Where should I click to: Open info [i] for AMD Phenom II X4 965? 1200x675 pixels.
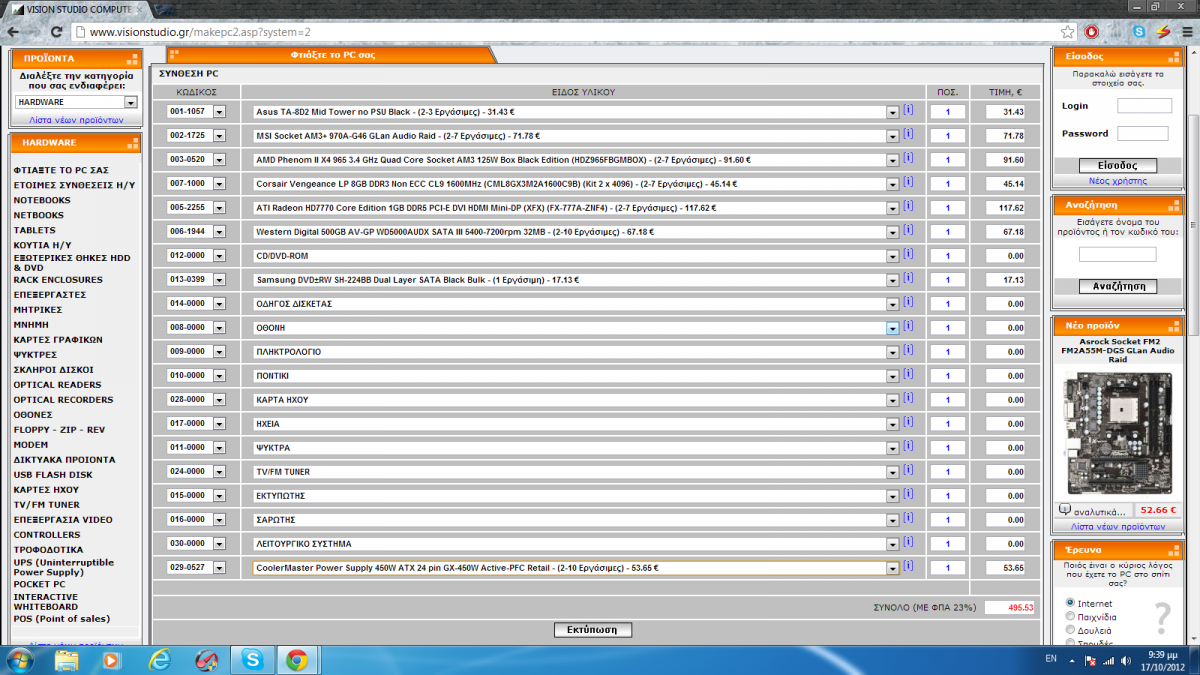click(908, 158)
